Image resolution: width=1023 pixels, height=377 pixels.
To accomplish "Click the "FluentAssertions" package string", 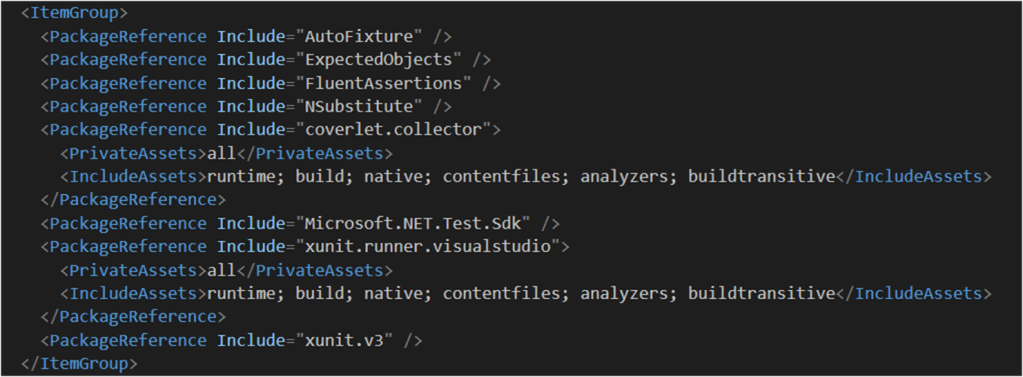I will click(x=384, y=83).
